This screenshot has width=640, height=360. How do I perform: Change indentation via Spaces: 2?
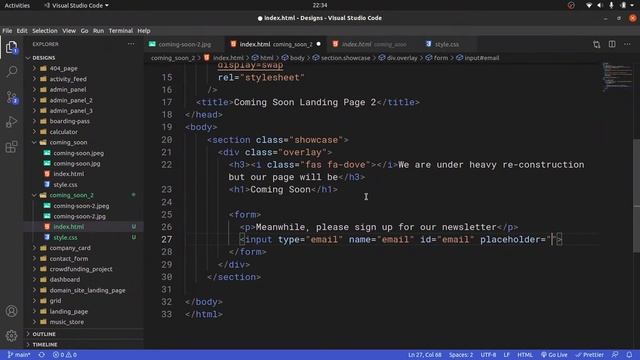(461, 355)
